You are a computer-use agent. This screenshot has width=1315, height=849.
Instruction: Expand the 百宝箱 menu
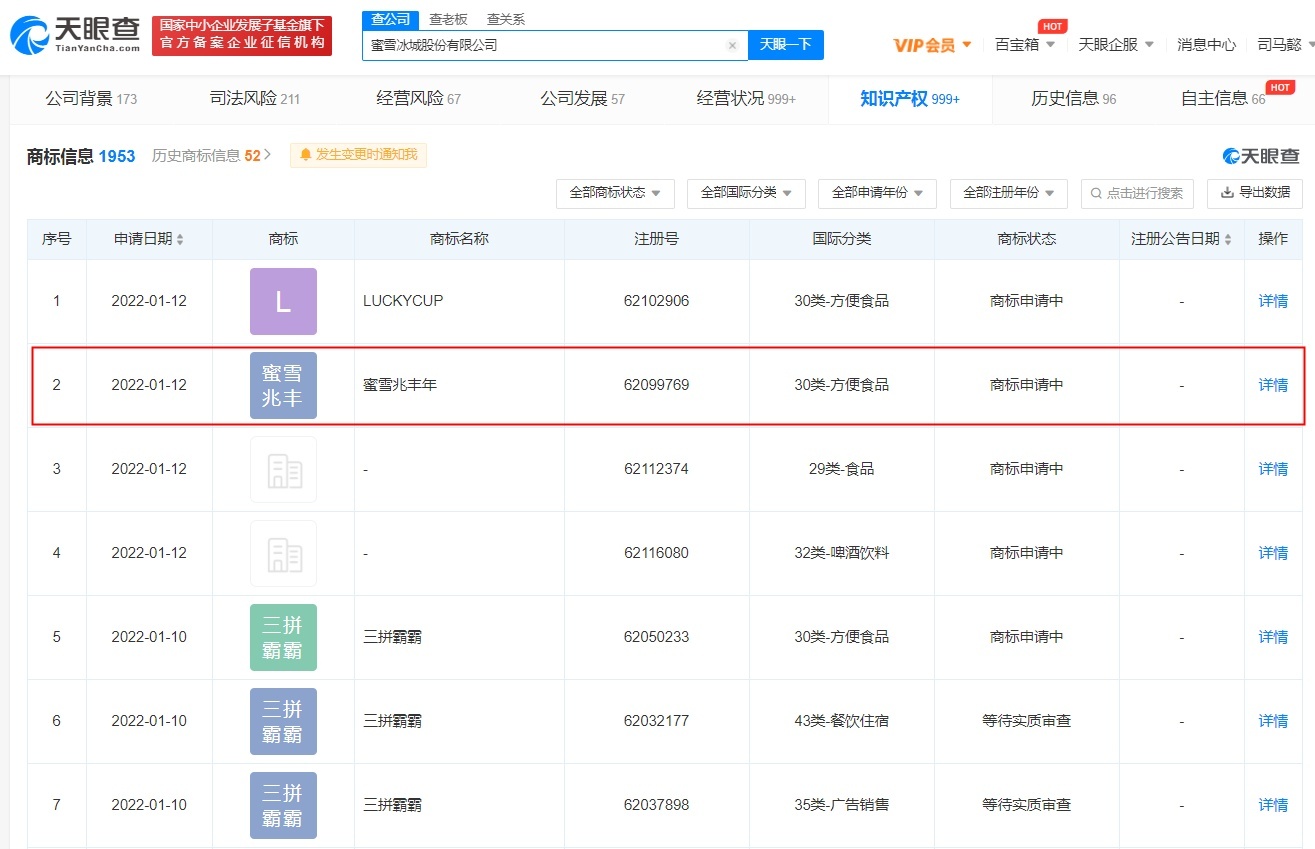pyautogui.click(x=1025, y=45)
